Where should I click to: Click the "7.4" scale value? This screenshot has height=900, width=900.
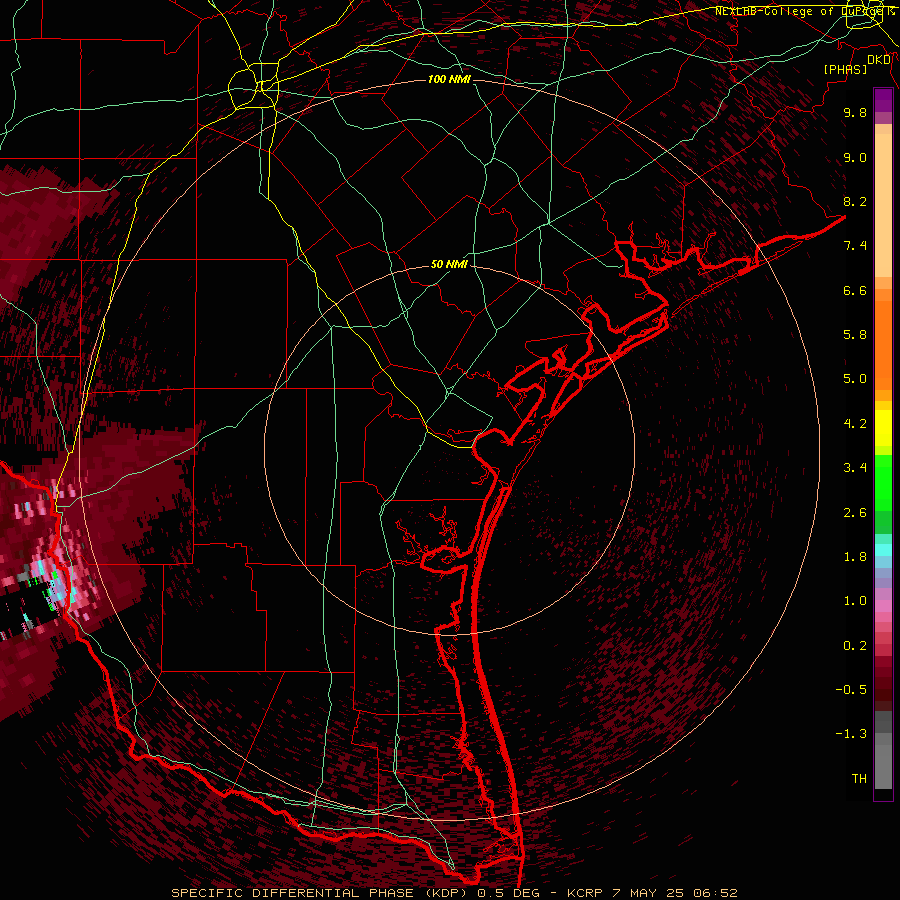855,246
